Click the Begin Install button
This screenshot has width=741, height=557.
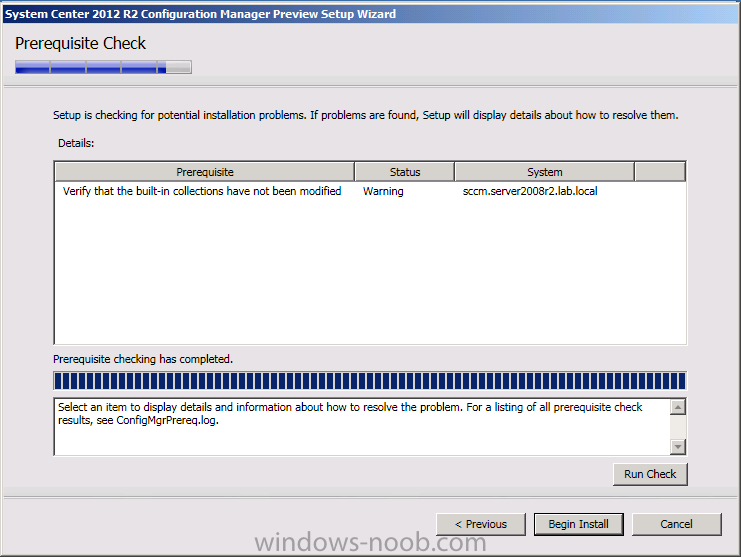(x=578, y=524)
